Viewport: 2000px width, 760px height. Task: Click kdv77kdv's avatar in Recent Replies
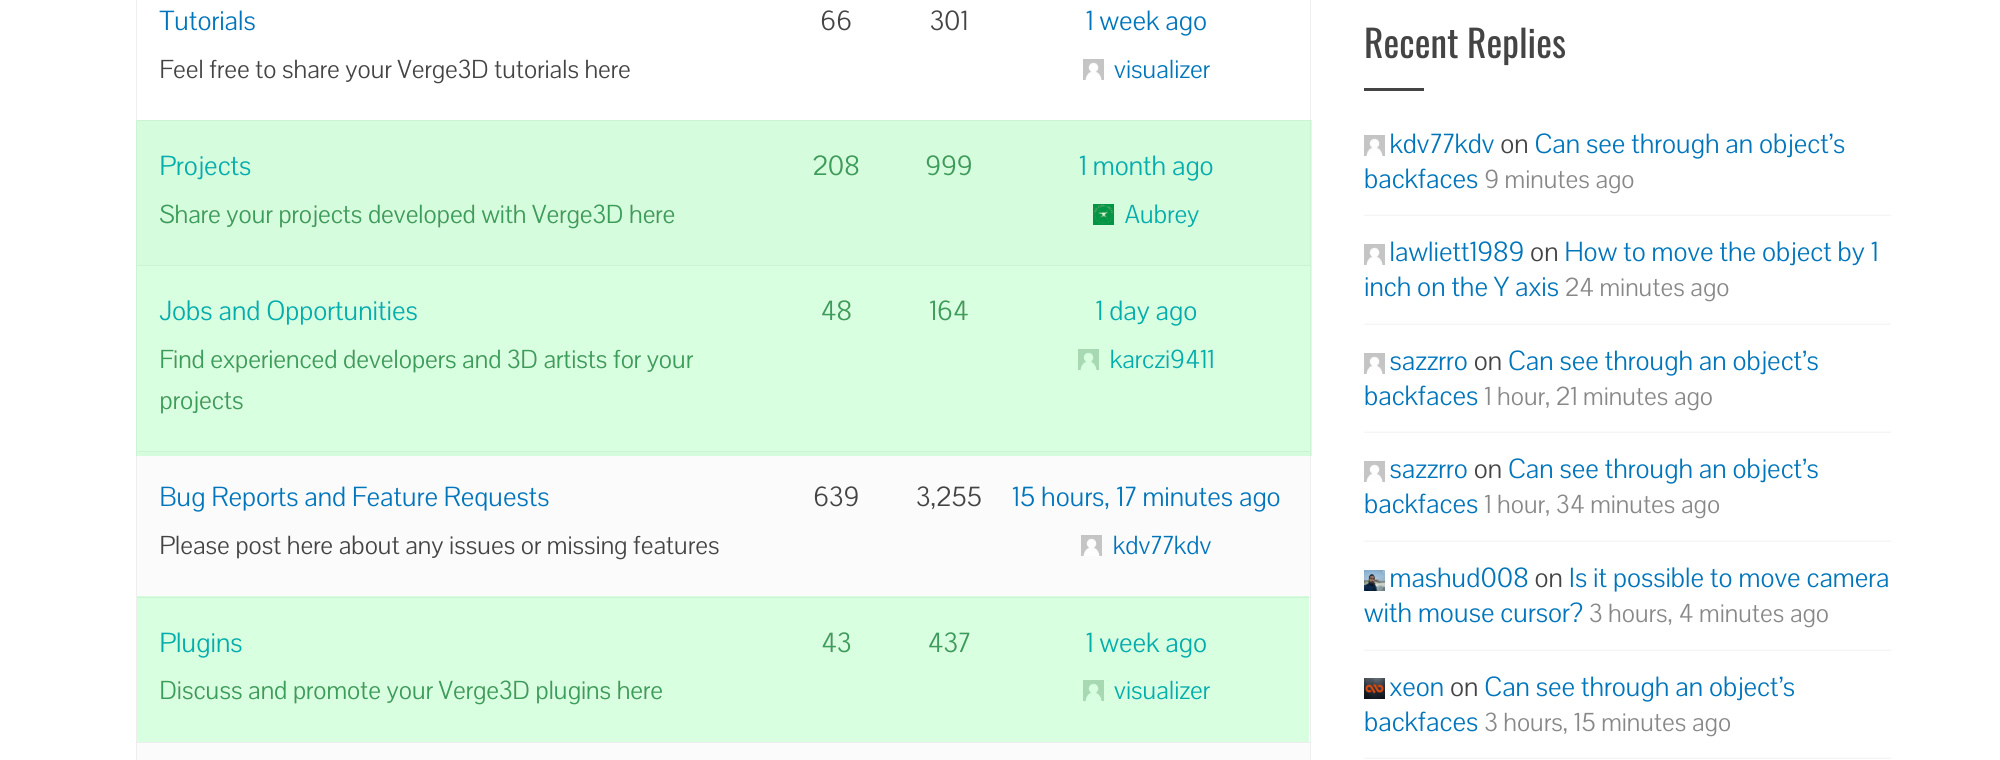(x=1374, y=146)
